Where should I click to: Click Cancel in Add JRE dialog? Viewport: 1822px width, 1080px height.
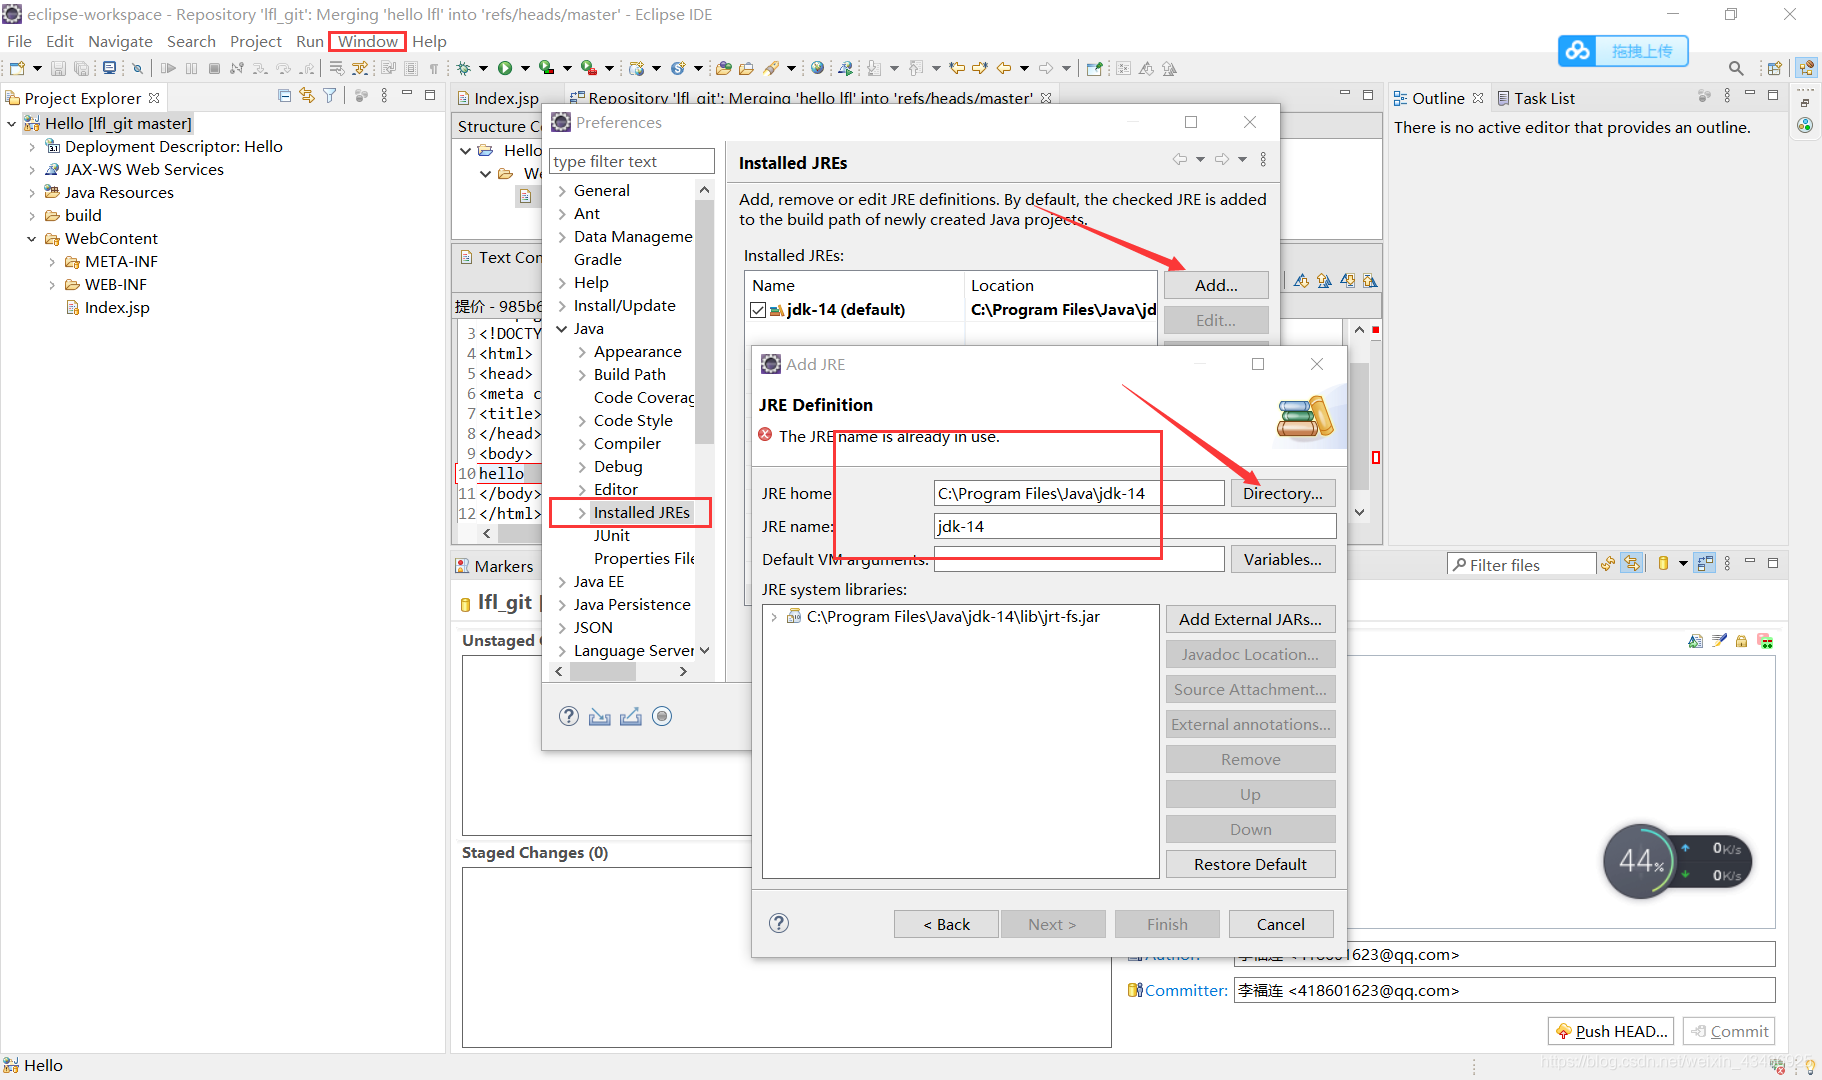[x=1280, y=924]
